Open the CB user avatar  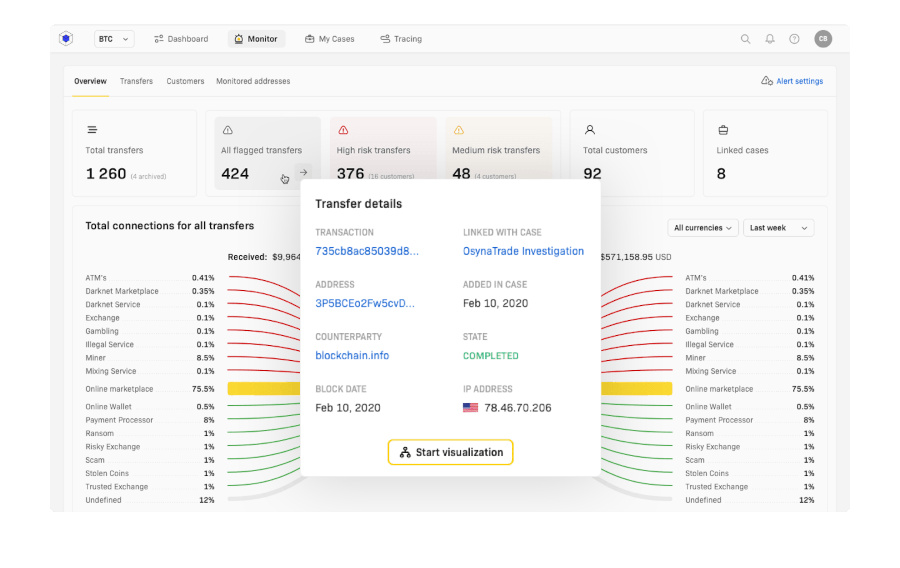point(822,39)
